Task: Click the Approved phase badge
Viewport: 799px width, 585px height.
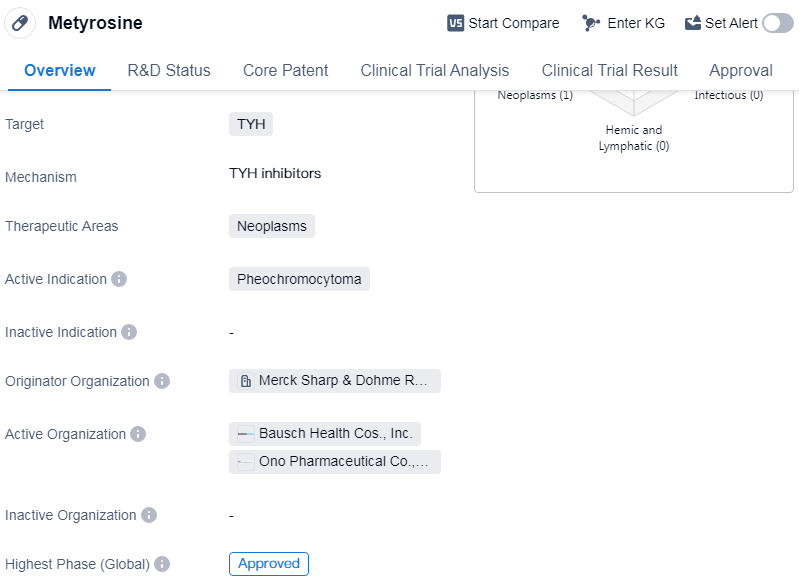Action: [268, 564]
